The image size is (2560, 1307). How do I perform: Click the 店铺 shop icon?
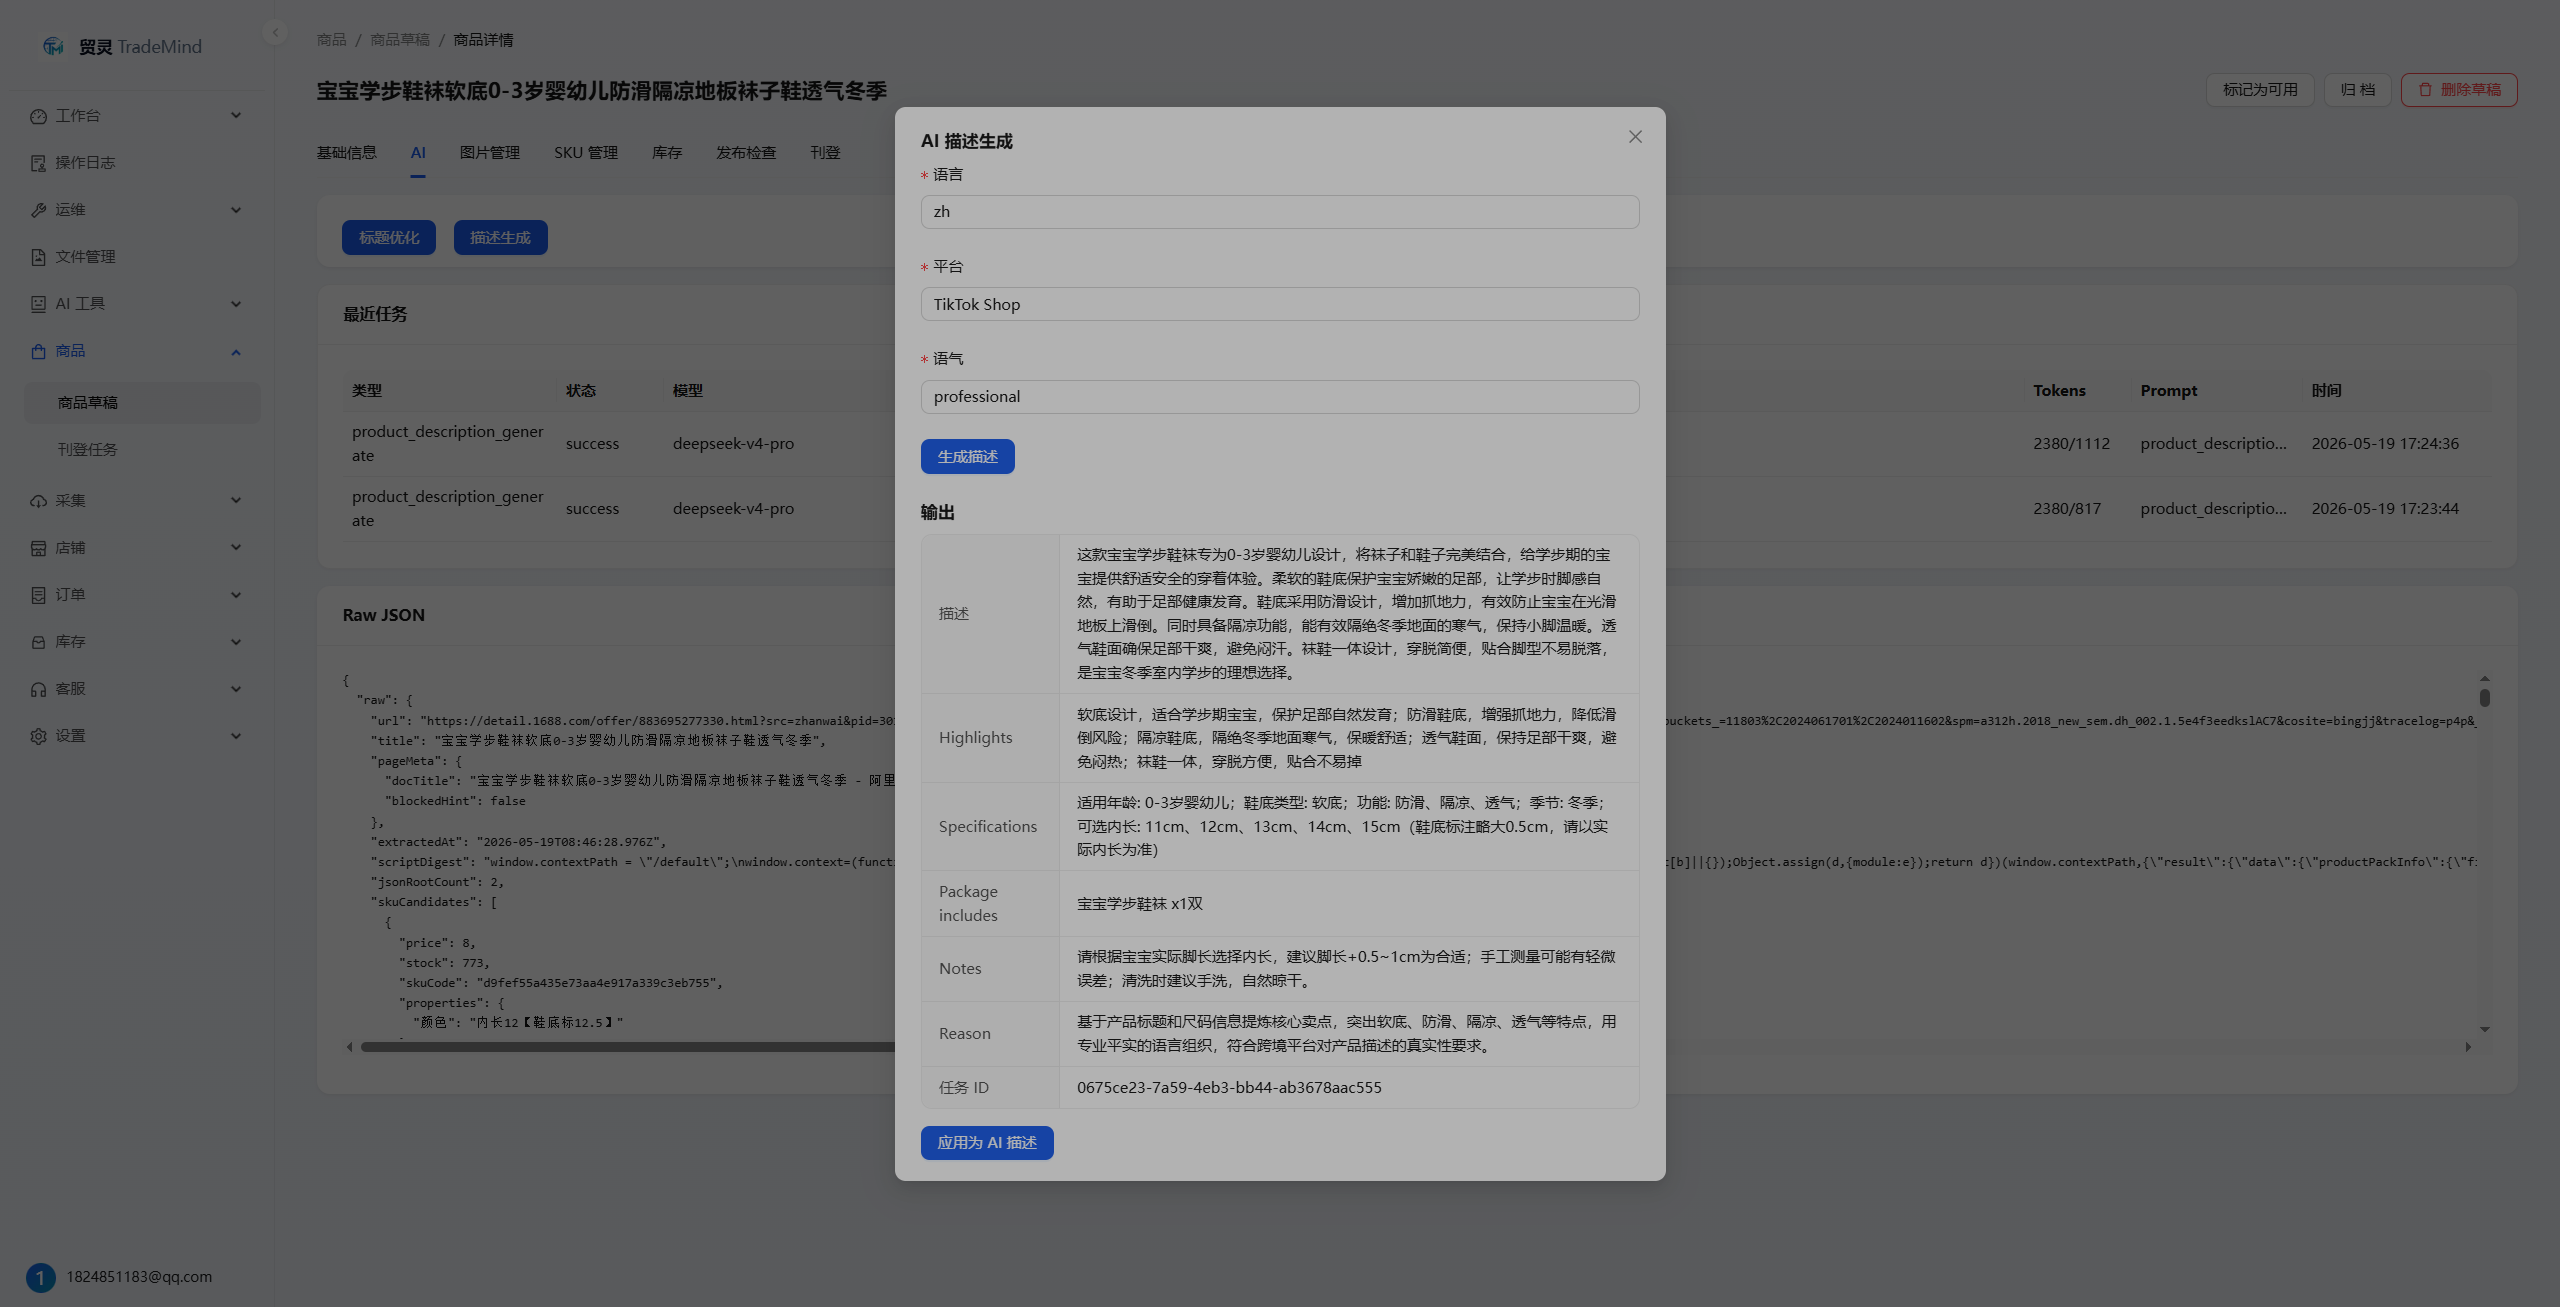[x=38, y=548]
